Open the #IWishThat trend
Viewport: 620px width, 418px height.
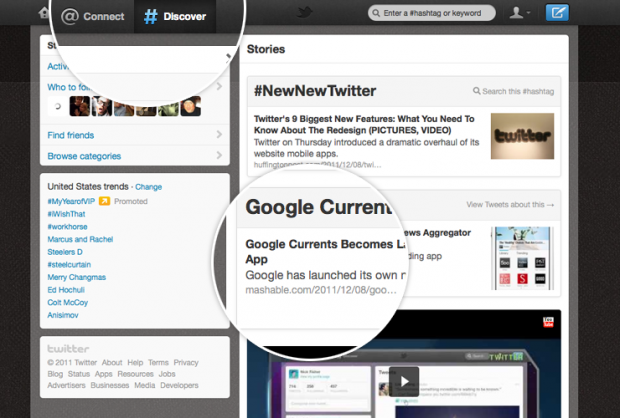point(66,214)
